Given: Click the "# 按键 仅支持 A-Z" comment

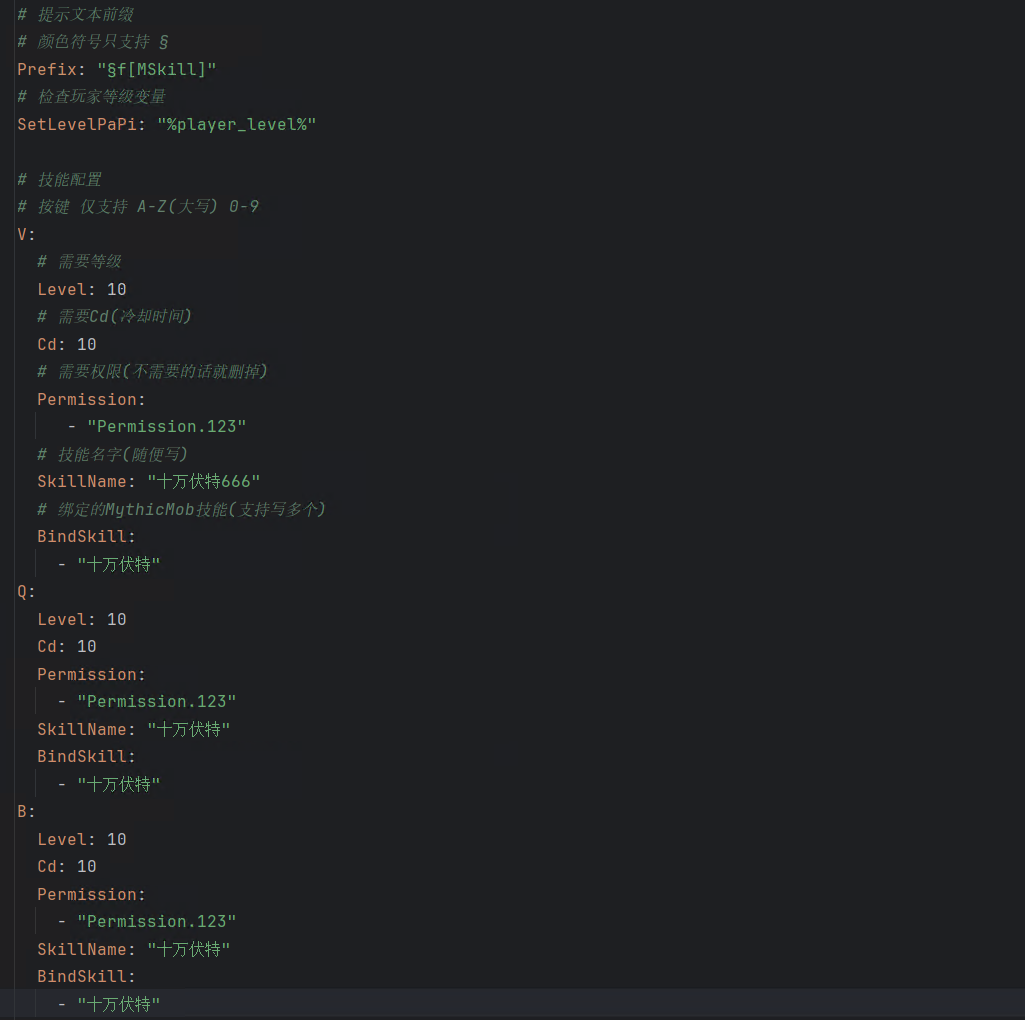Looking at the screenshot, I should [x=138, y=206].
